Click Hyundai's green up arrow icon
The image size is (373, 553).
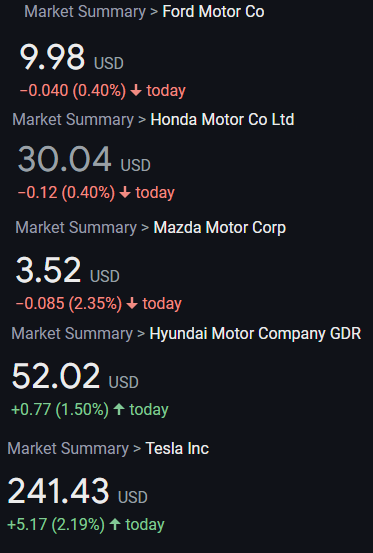tap(119, 409)
